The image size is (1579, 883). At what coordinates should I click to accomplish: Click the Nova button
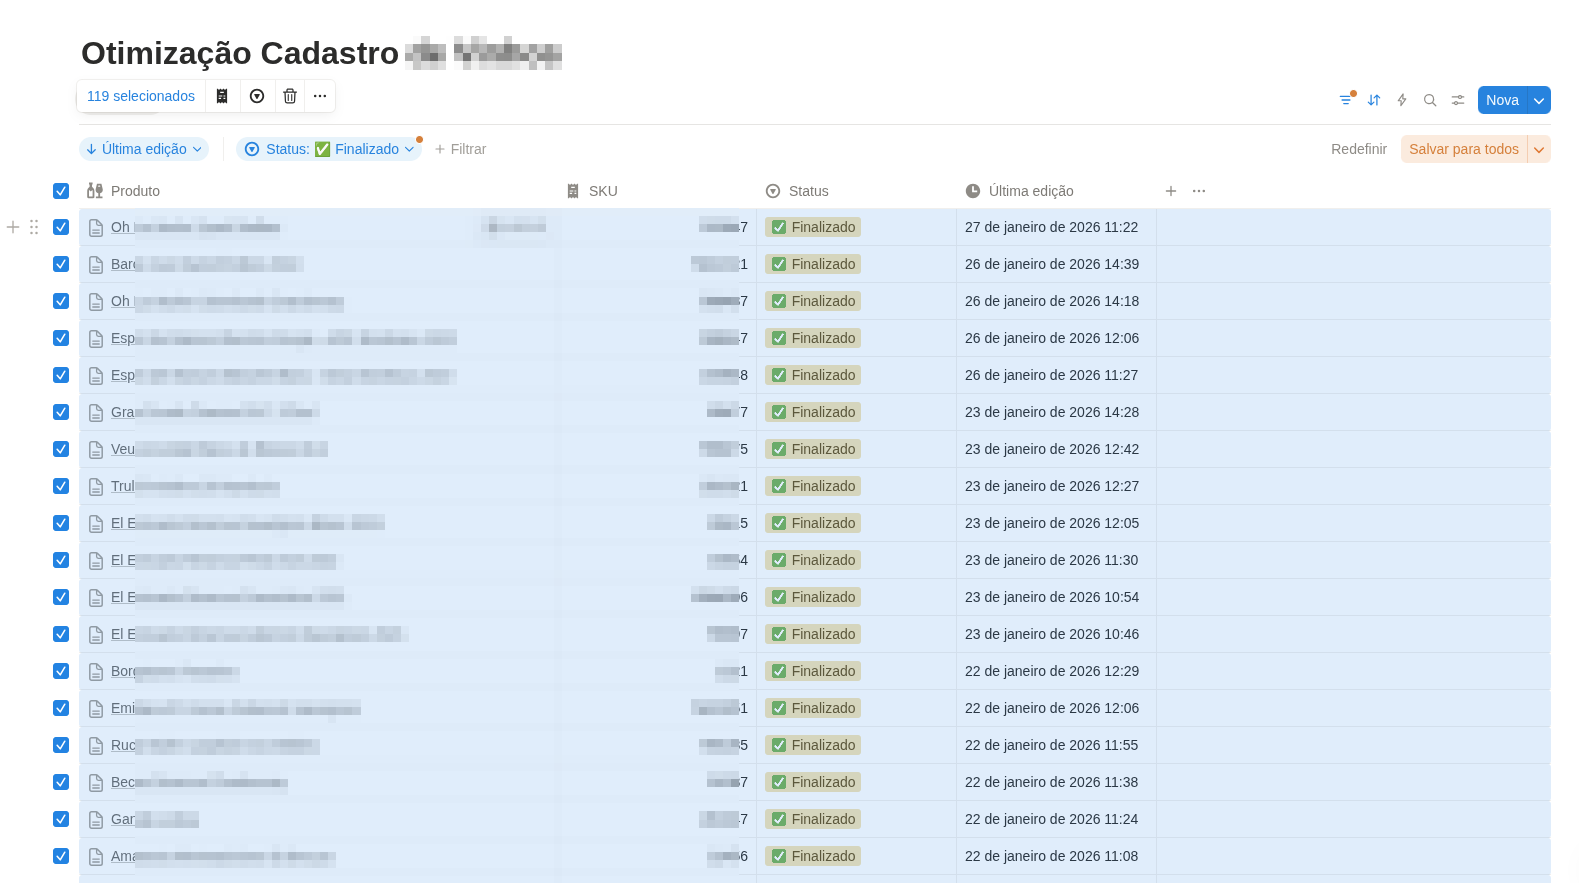click(x=1502, y=100)
